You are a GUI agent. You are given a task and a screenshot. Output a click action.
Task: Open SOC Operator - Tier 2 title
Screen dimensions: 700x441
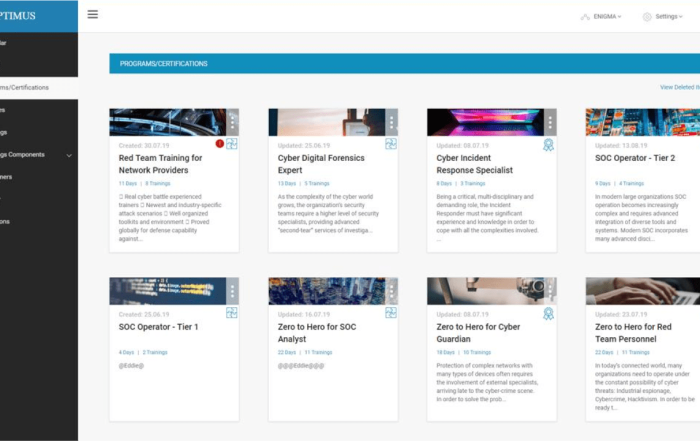coord(635,158)
